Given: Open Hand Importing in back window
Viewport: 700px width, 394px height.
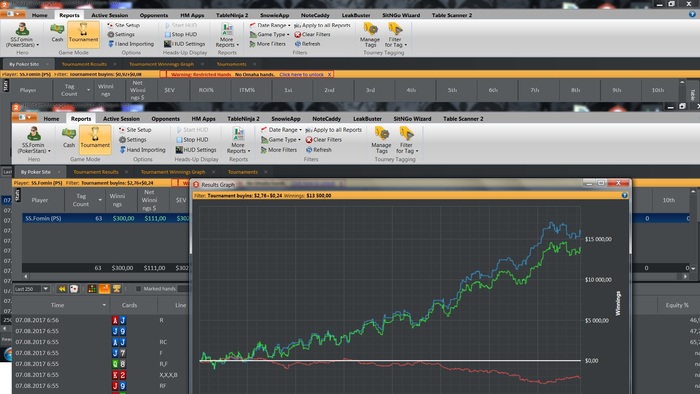Looking at the screenshot, I should click(131, 44).
